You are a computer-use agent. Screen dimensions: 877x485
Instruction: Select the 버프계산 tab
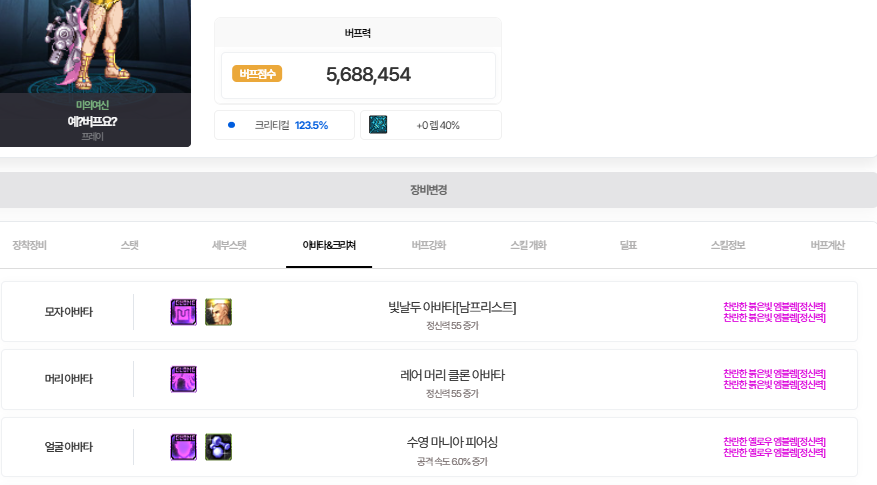coord(828,245)
